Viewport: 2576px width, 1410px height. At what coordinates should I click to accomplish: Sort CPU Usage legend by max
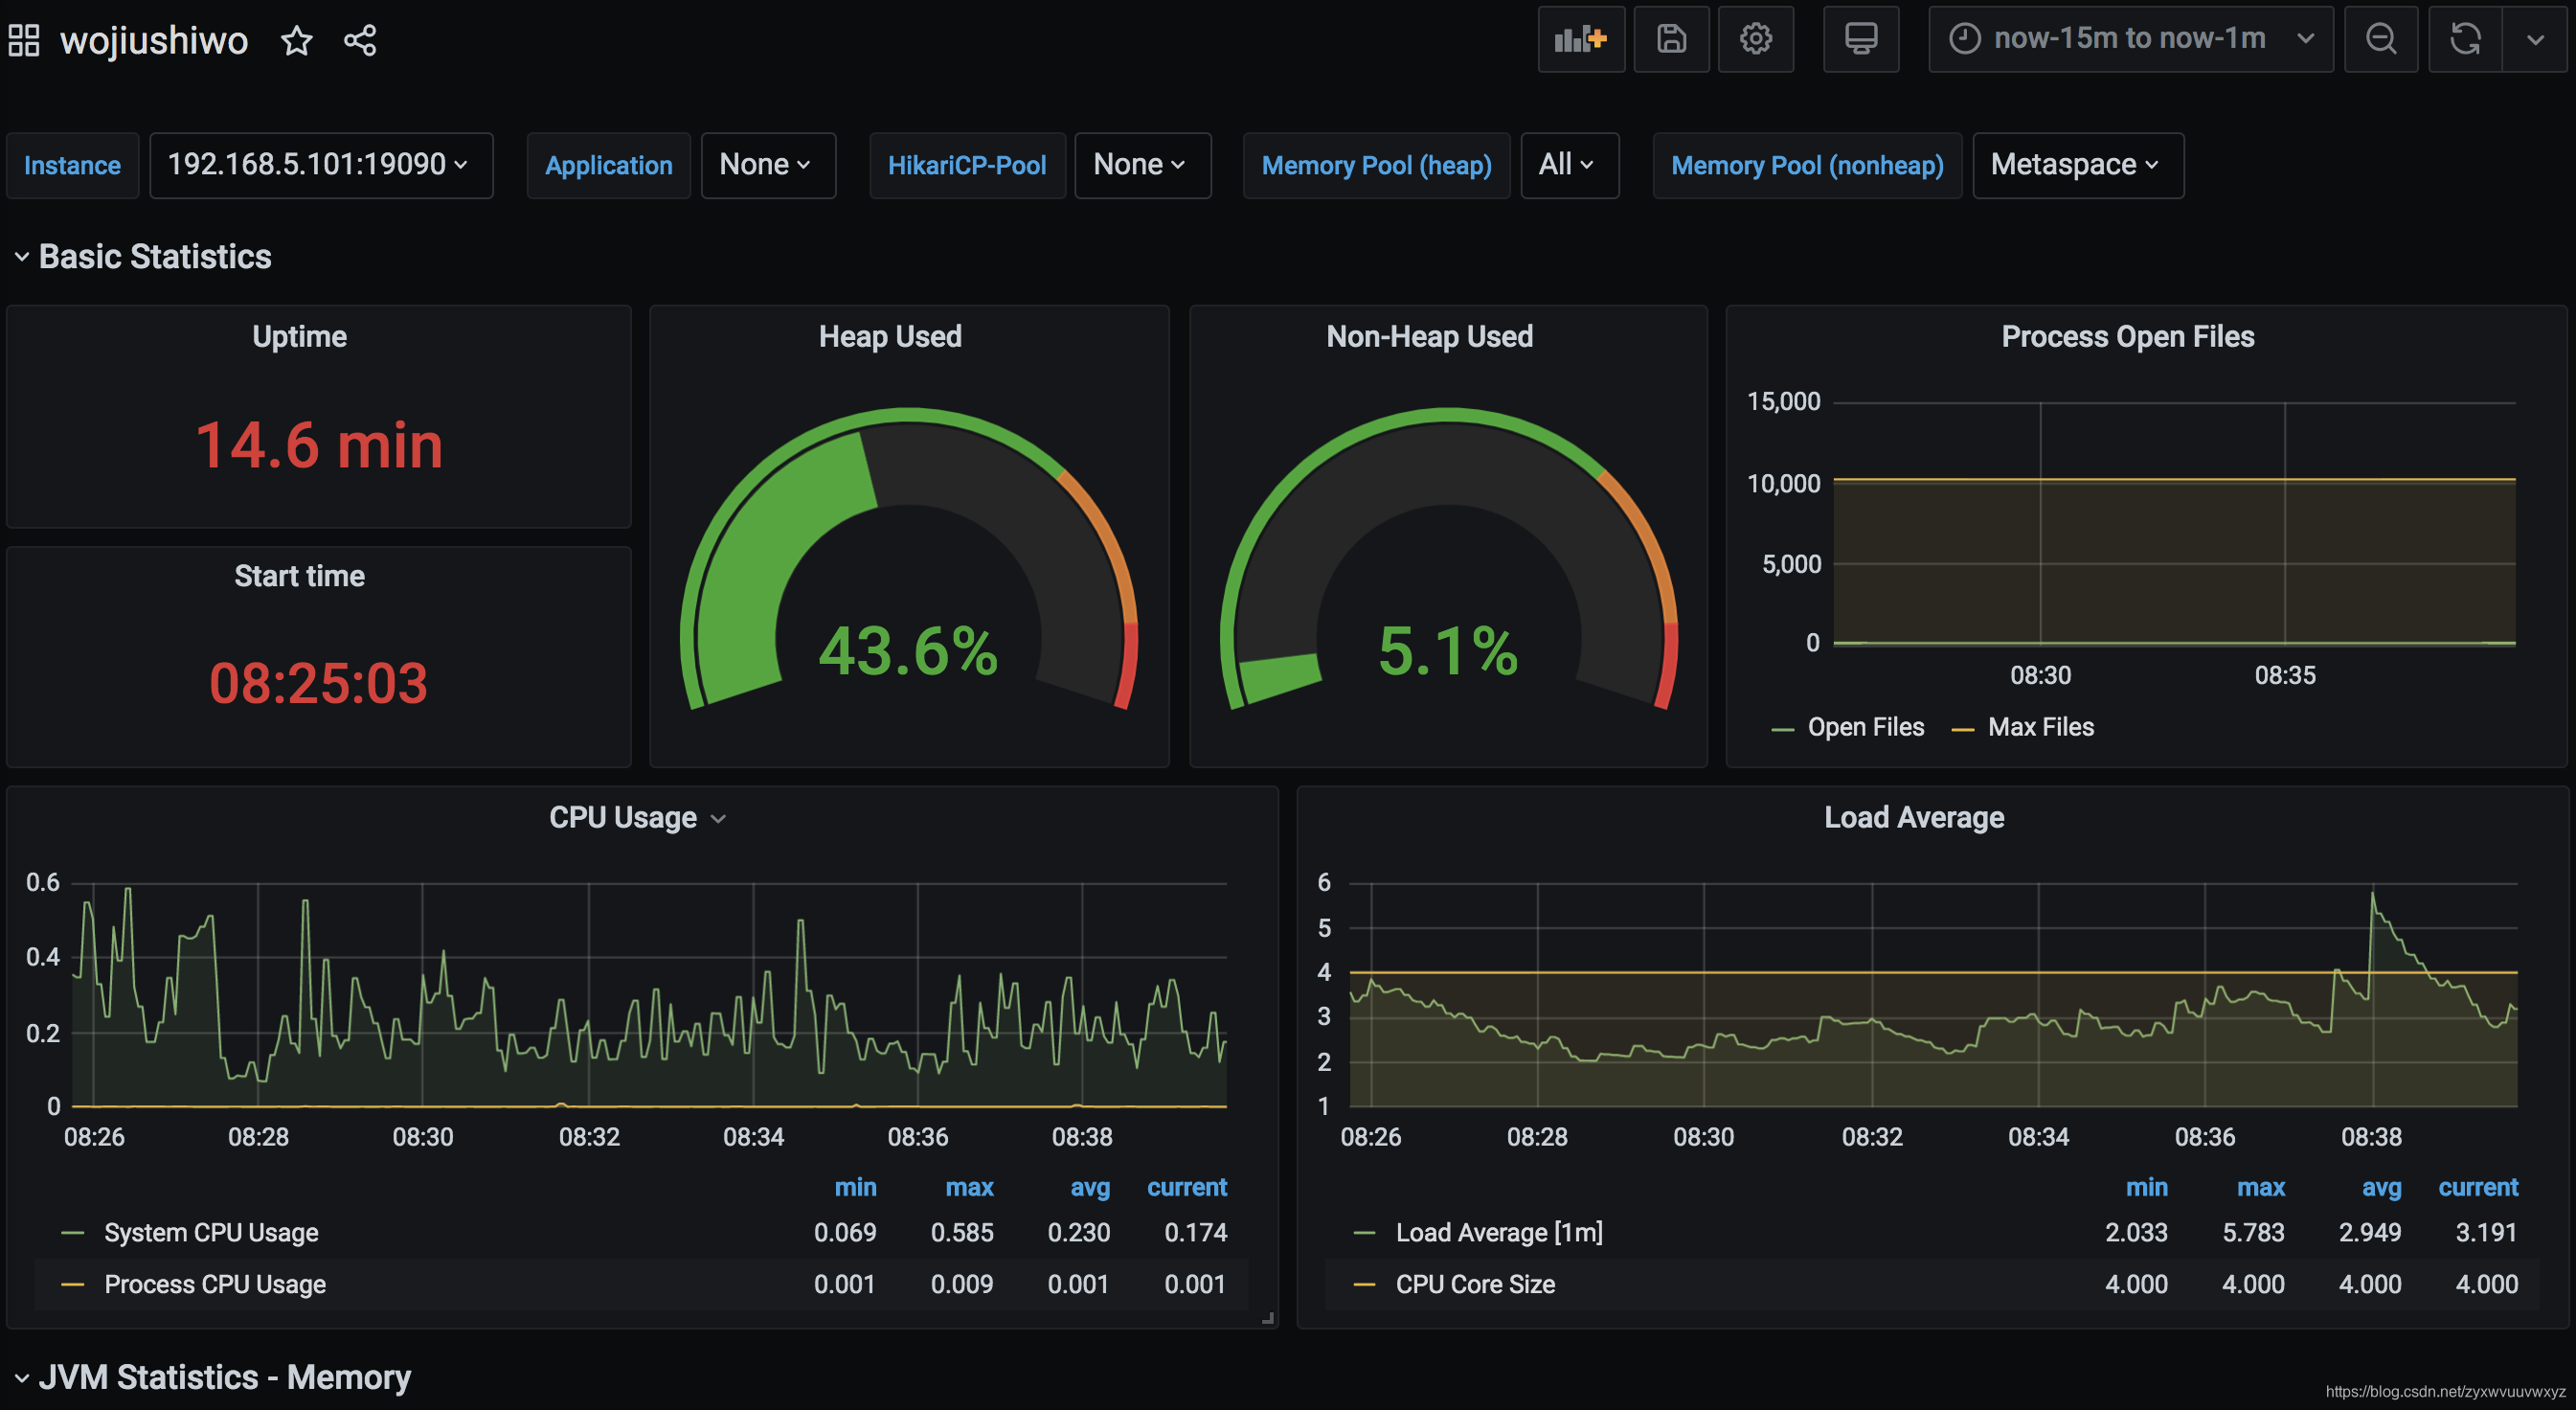[969, 1187]
